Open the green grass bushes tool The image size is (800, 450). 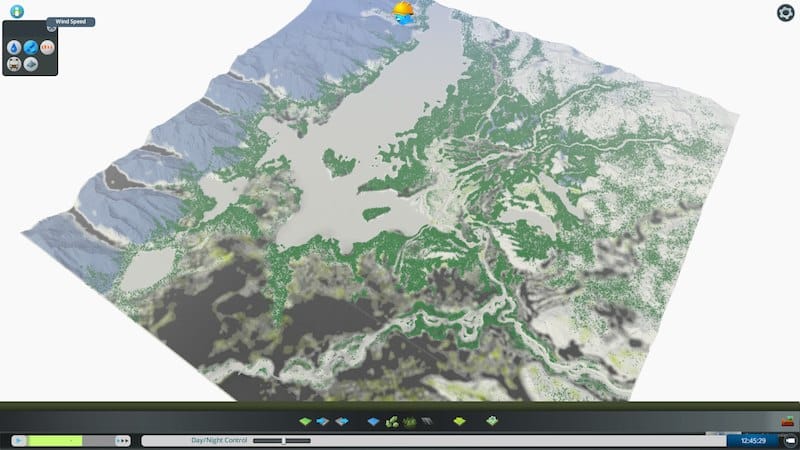pos(408,421)
